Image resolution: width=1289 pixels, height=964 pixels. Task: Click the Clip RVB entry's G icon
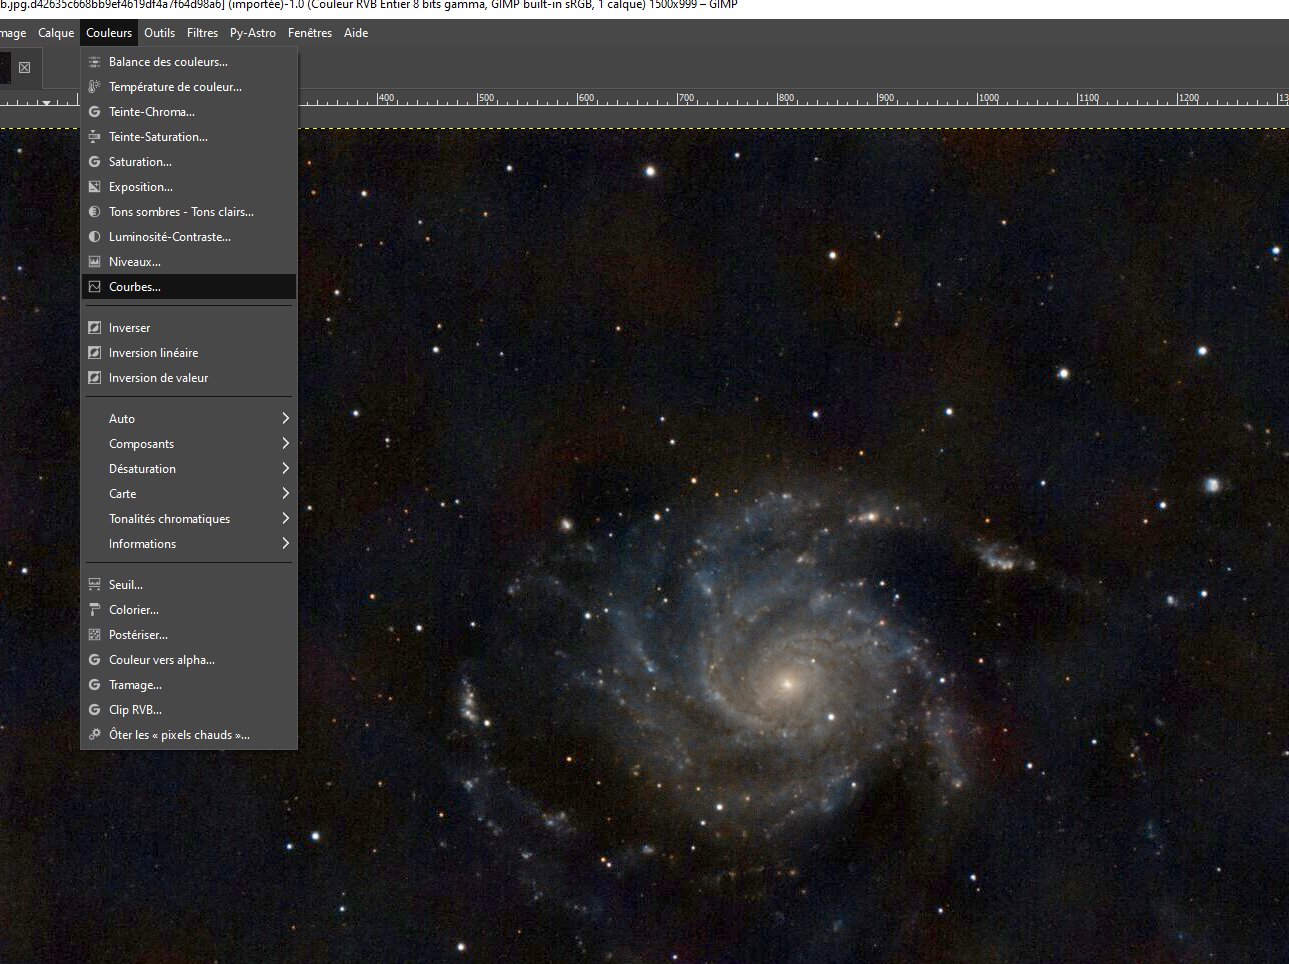pyautogui.click(x=94, y=710)
